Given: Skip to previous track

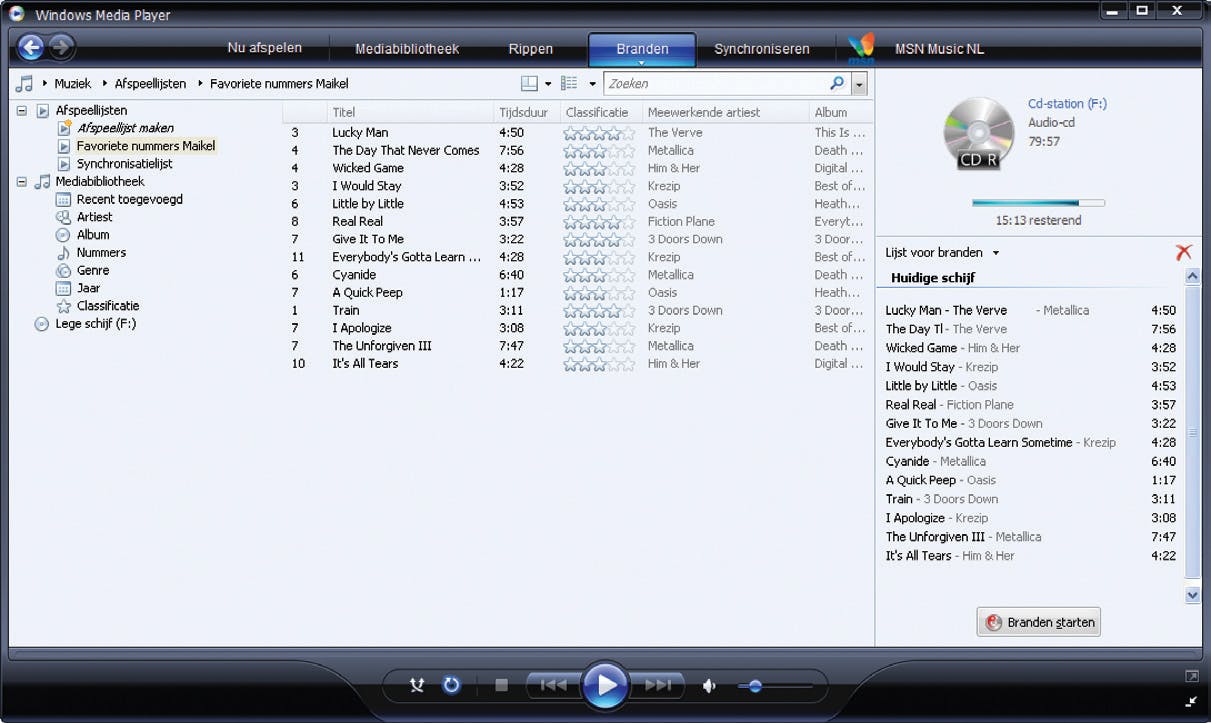Looking at the screenshot, I should point(554,686).
